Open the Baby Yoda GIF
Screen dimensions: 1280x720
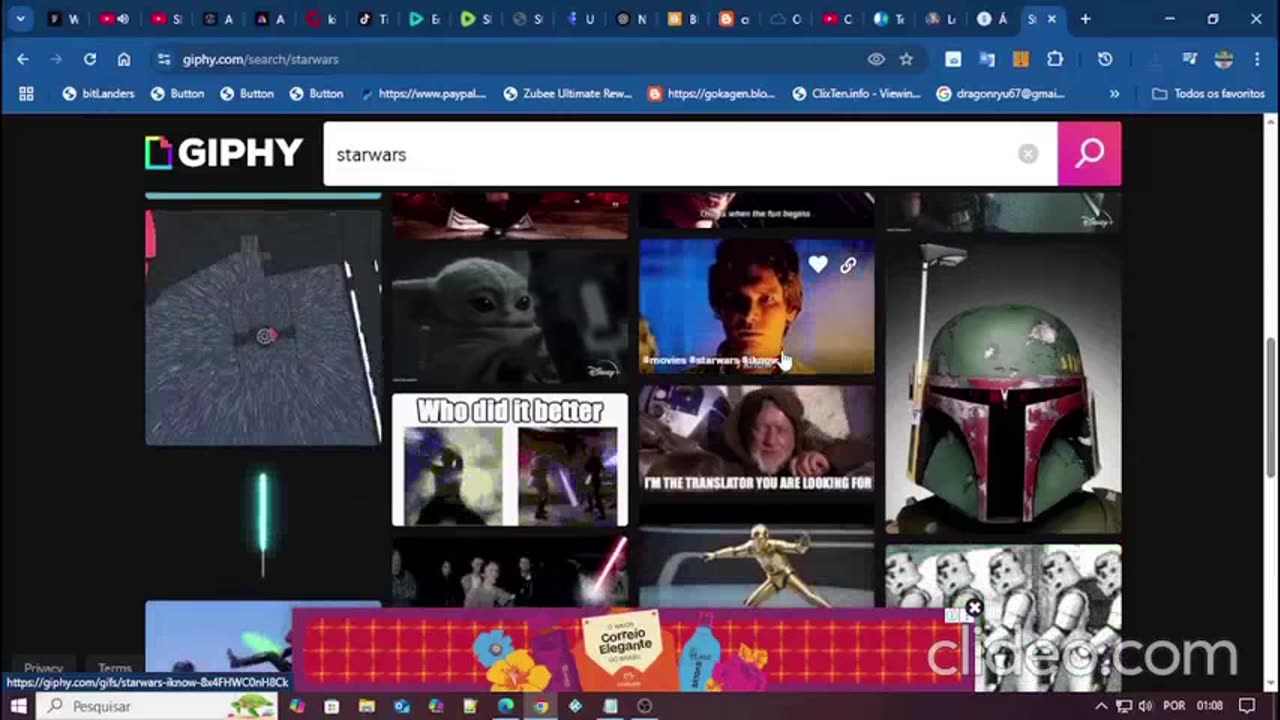coord(510,316)
